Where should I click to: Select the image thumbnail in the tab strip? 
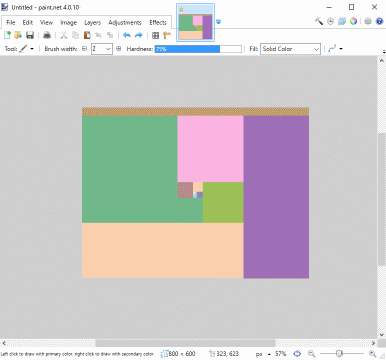(x=195, y=23)
